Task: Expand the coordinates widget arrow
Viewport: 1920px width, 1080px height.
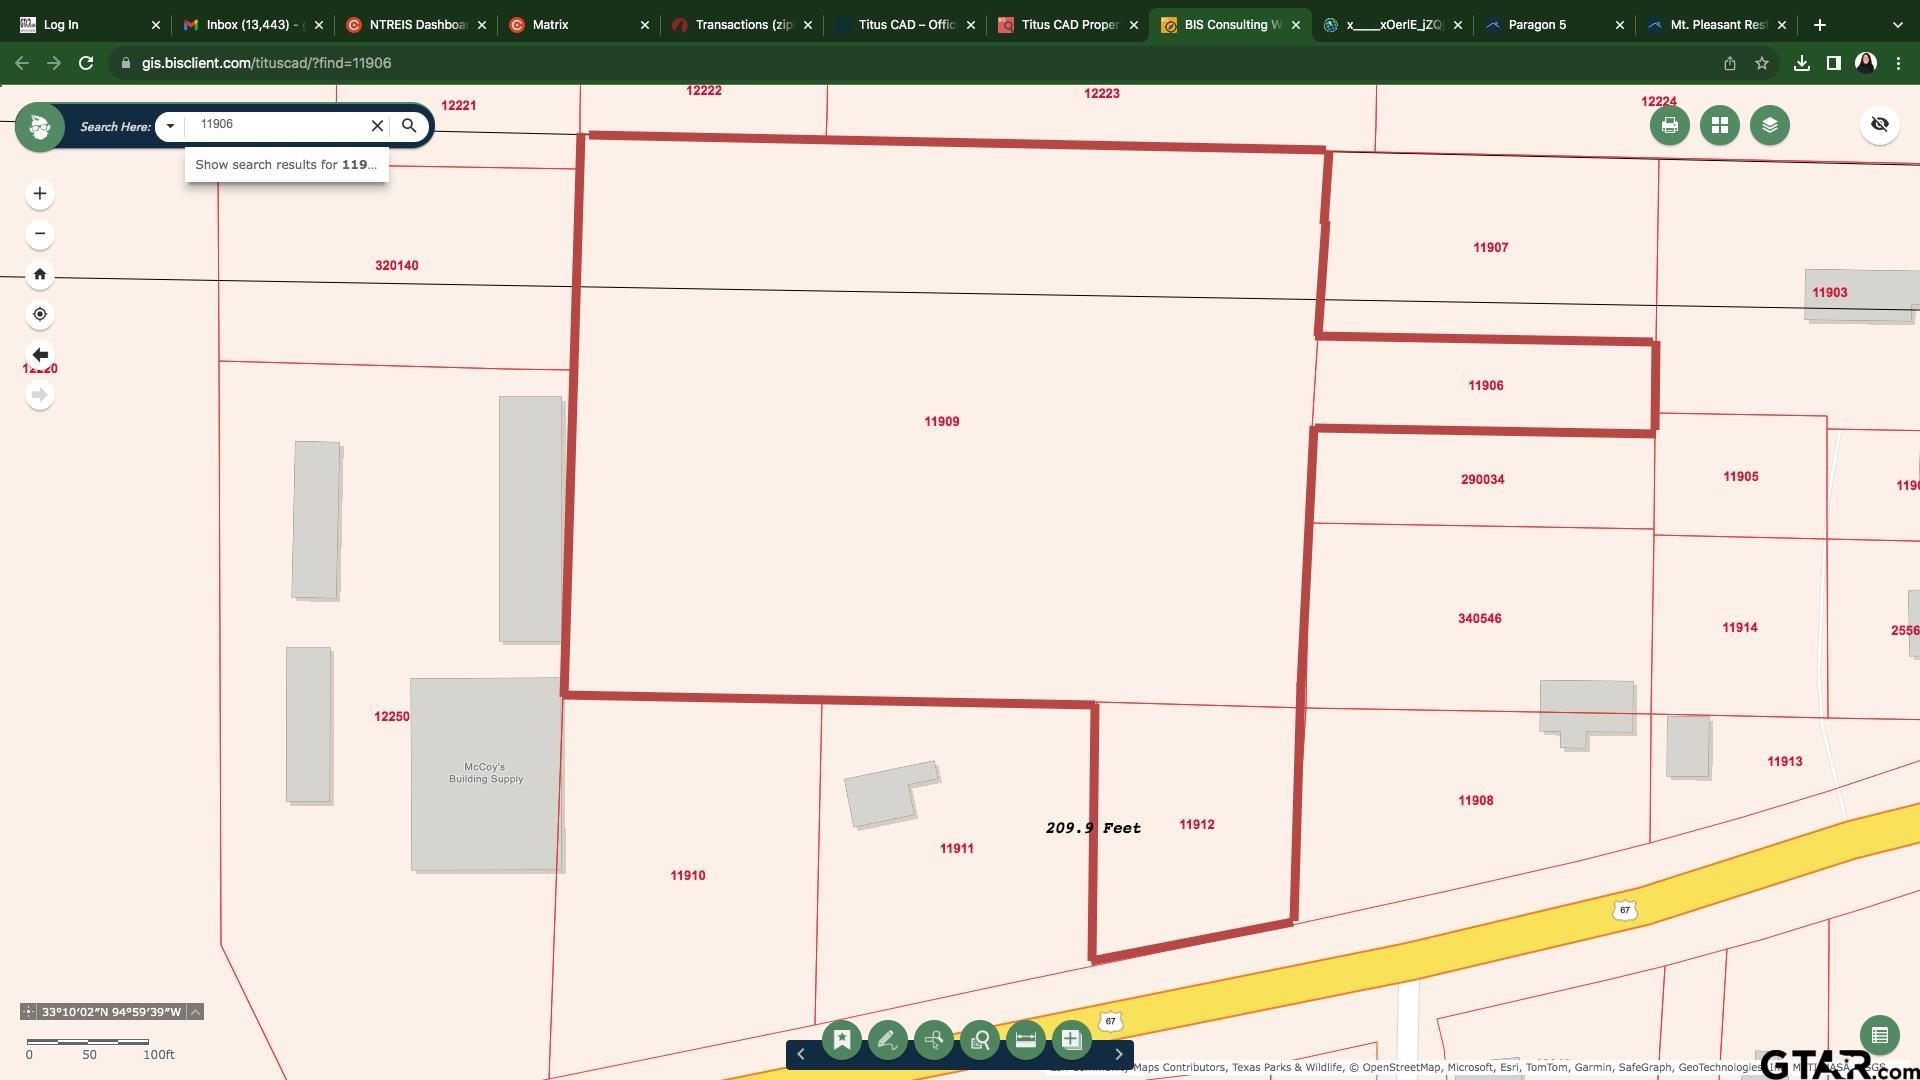Action: (196, 1012)
